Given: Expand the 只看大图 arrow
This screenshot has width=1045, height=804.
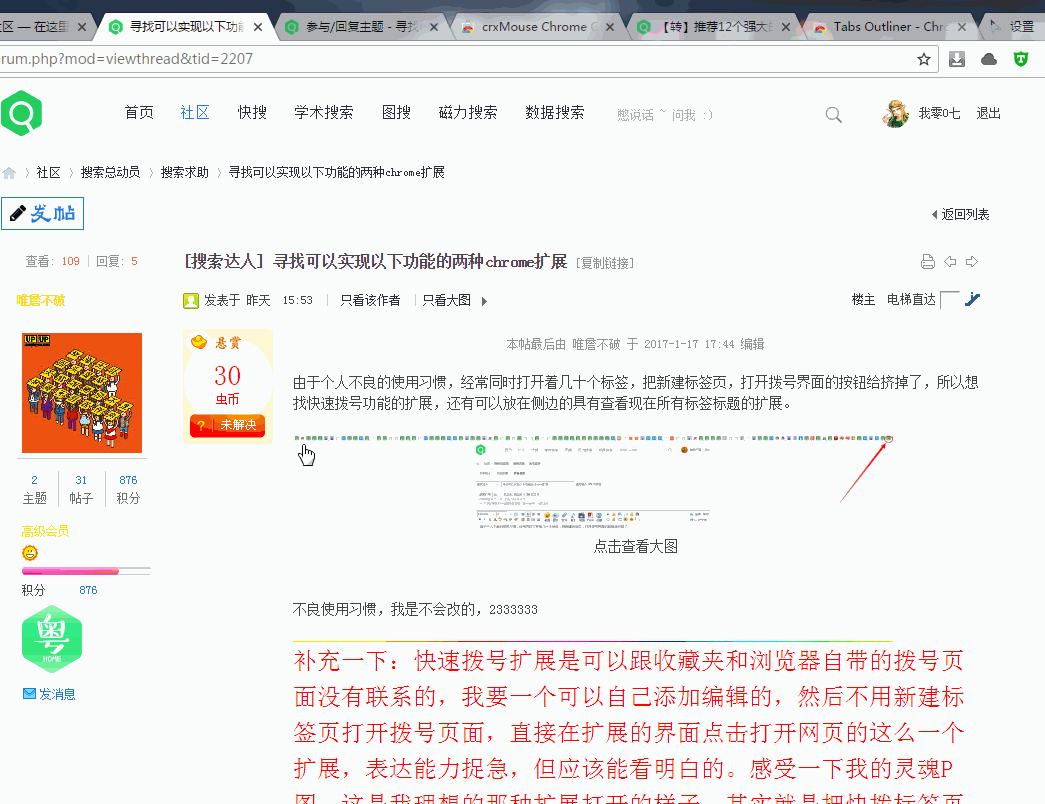Looking at the screenshot, I should click(485, 301).
